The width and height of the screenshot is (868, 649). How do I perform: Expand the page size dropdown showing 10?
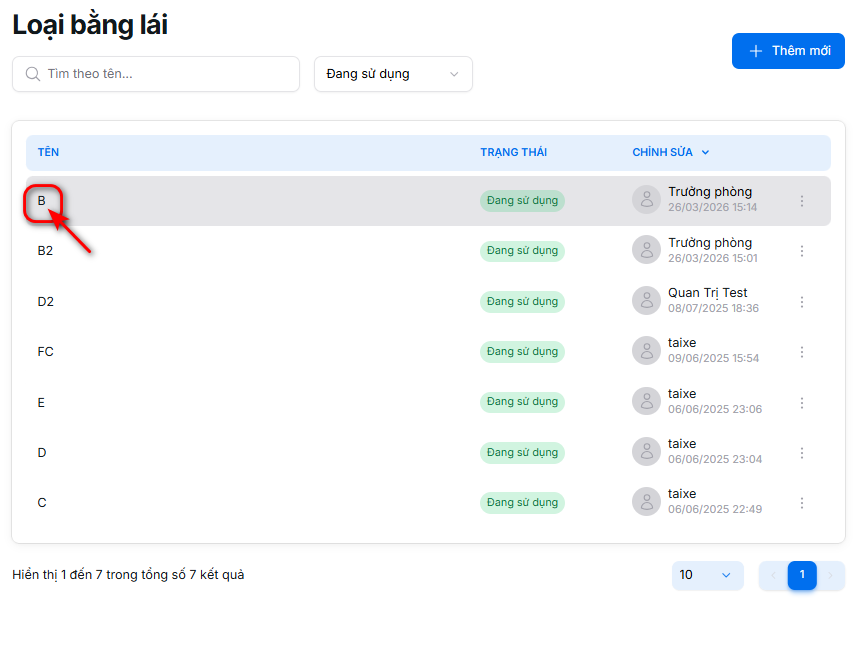coord(707,575)
